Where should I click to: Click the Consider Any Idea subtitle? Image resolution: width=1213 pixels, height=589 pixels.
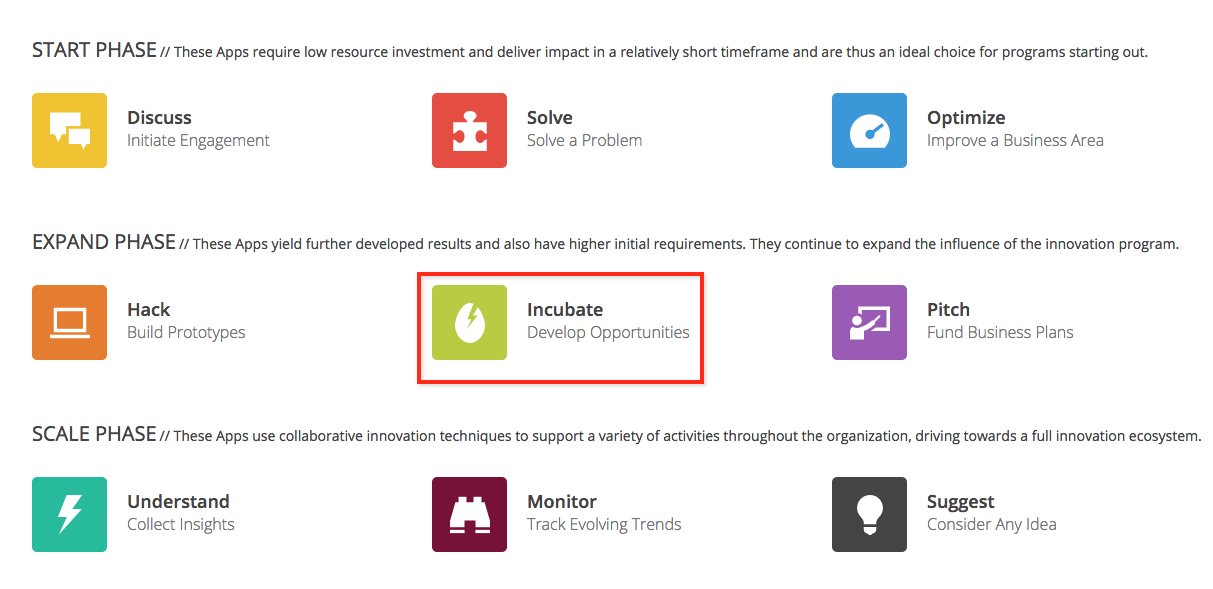(991, 525)
